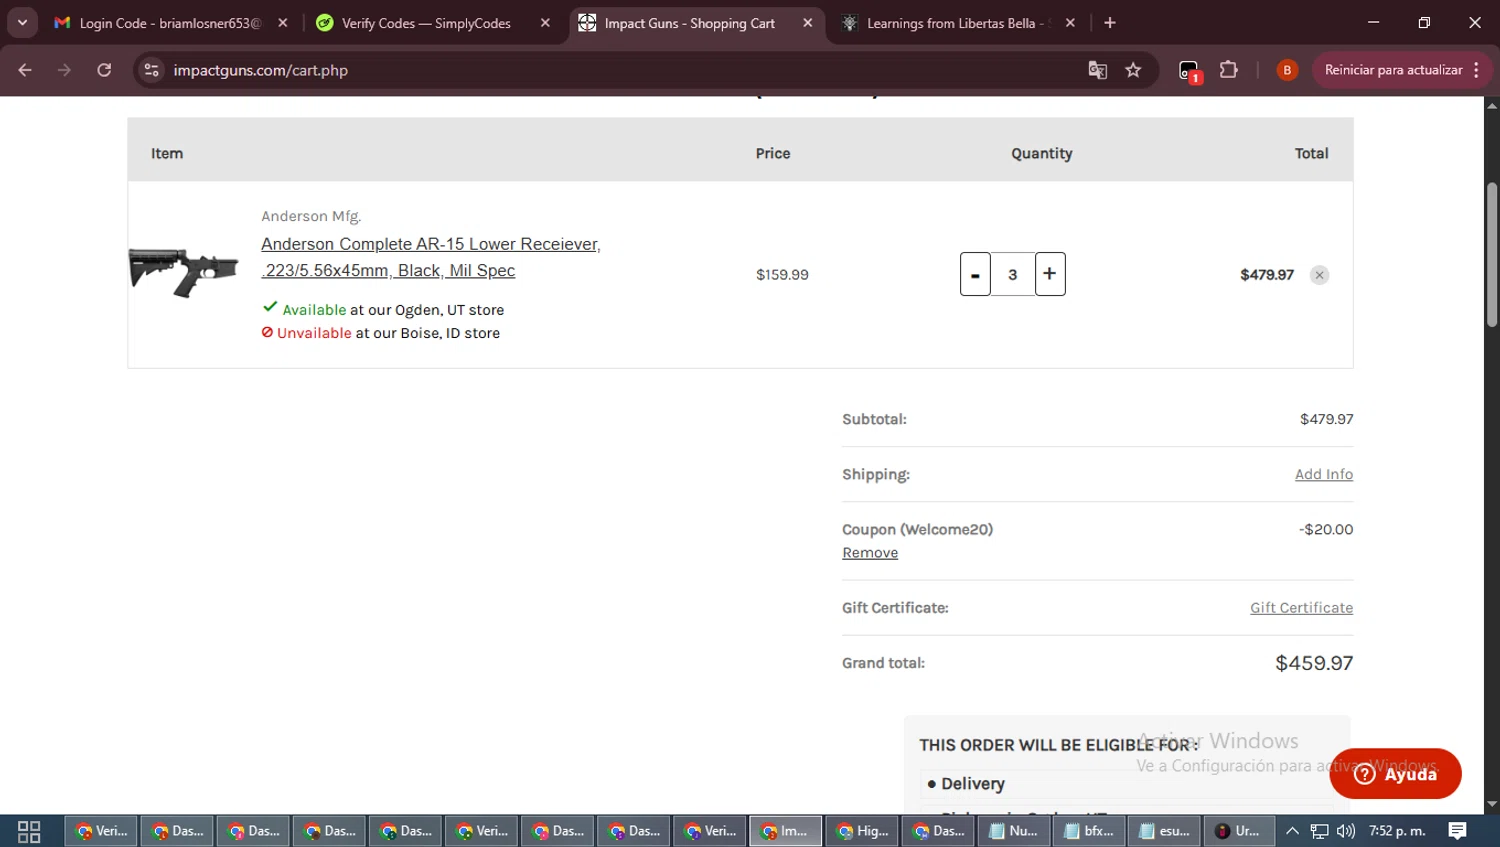The width and height of the screenshot is (1500, 847).
Task: Close the Login Code Gmail tab
Action: coord(283,23)
